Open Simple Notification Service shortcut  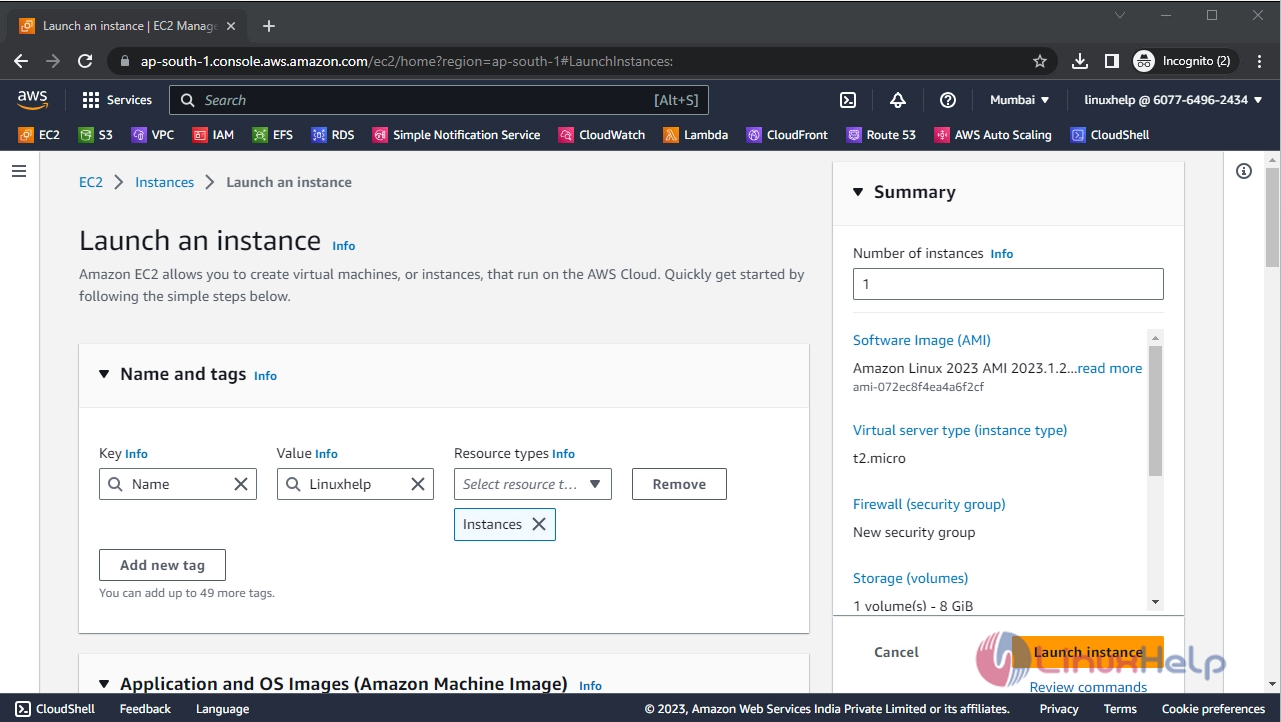pyautogui.click(x=456, y=135)
